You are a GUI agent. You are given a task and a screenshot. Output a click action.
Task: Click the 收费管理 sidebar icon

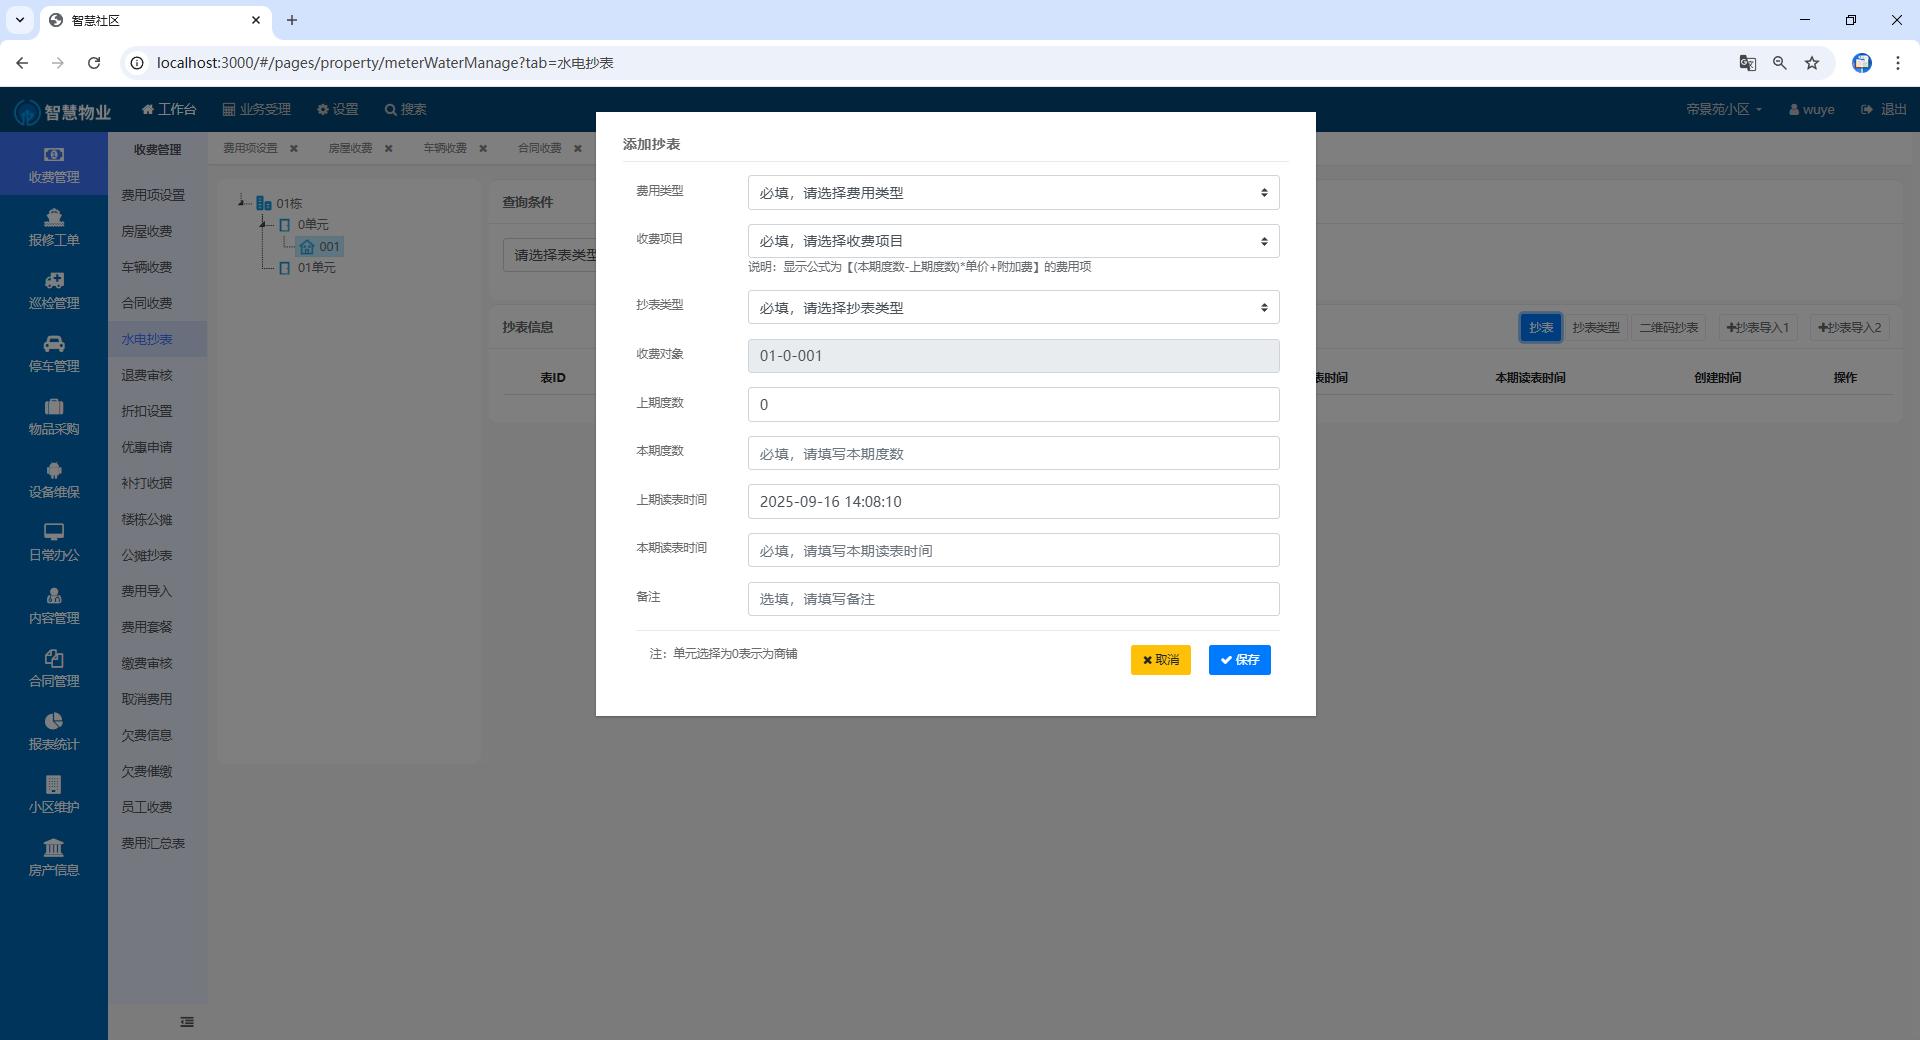(x=54, y=155)
